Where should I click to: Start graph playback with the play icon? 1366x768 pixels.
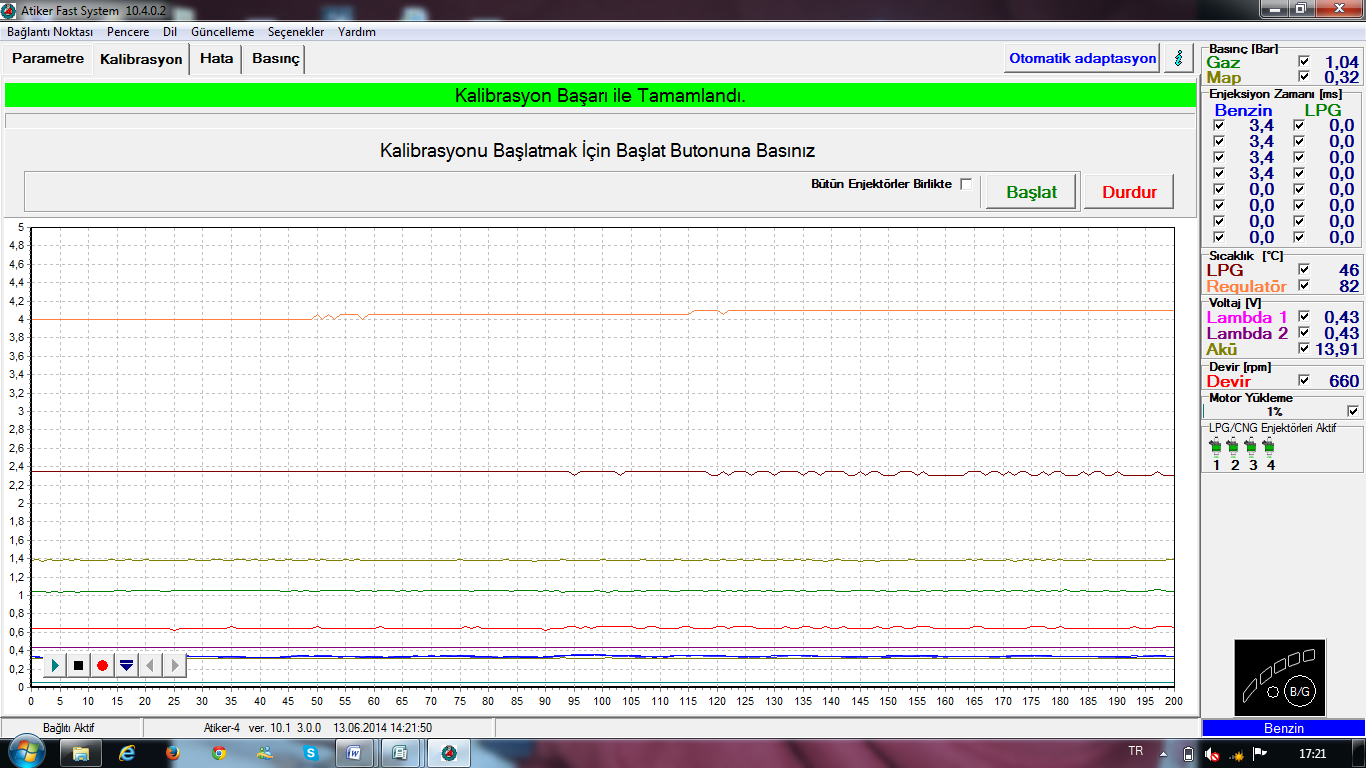(x=55, y=664)
